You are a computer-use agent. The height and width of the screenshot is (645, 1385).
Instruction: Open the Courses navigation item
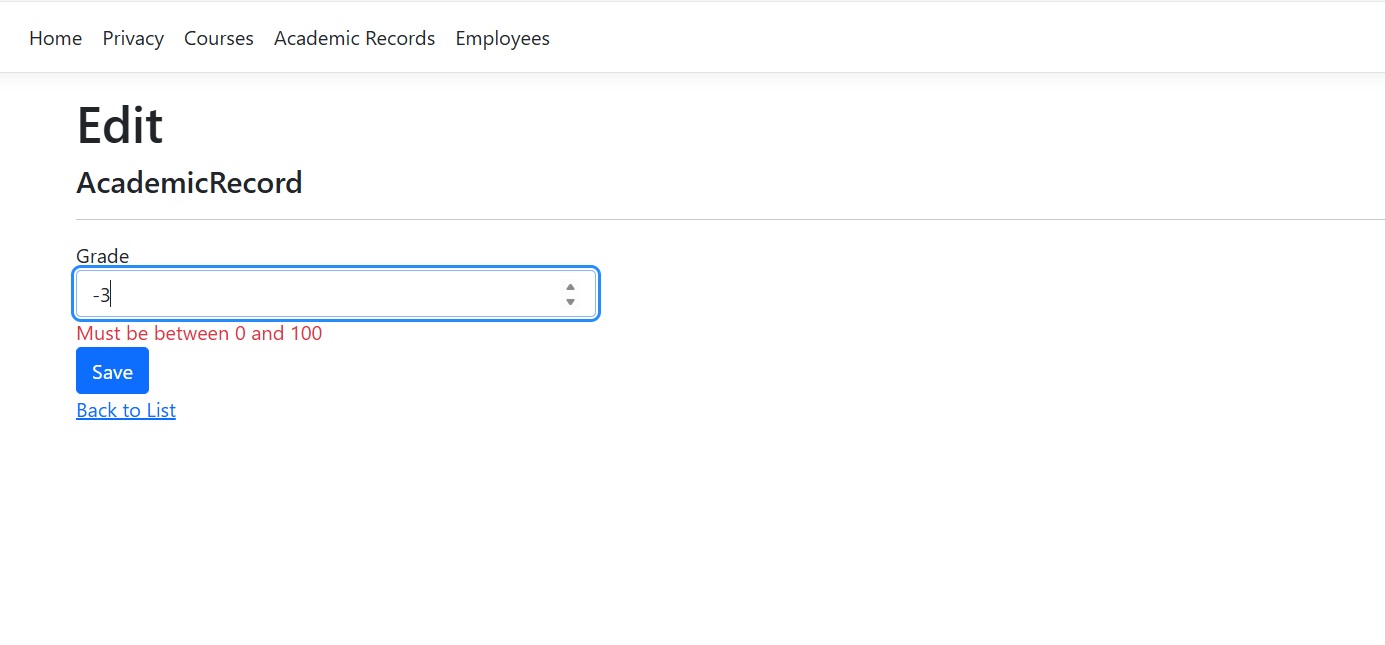pos(219,38)
